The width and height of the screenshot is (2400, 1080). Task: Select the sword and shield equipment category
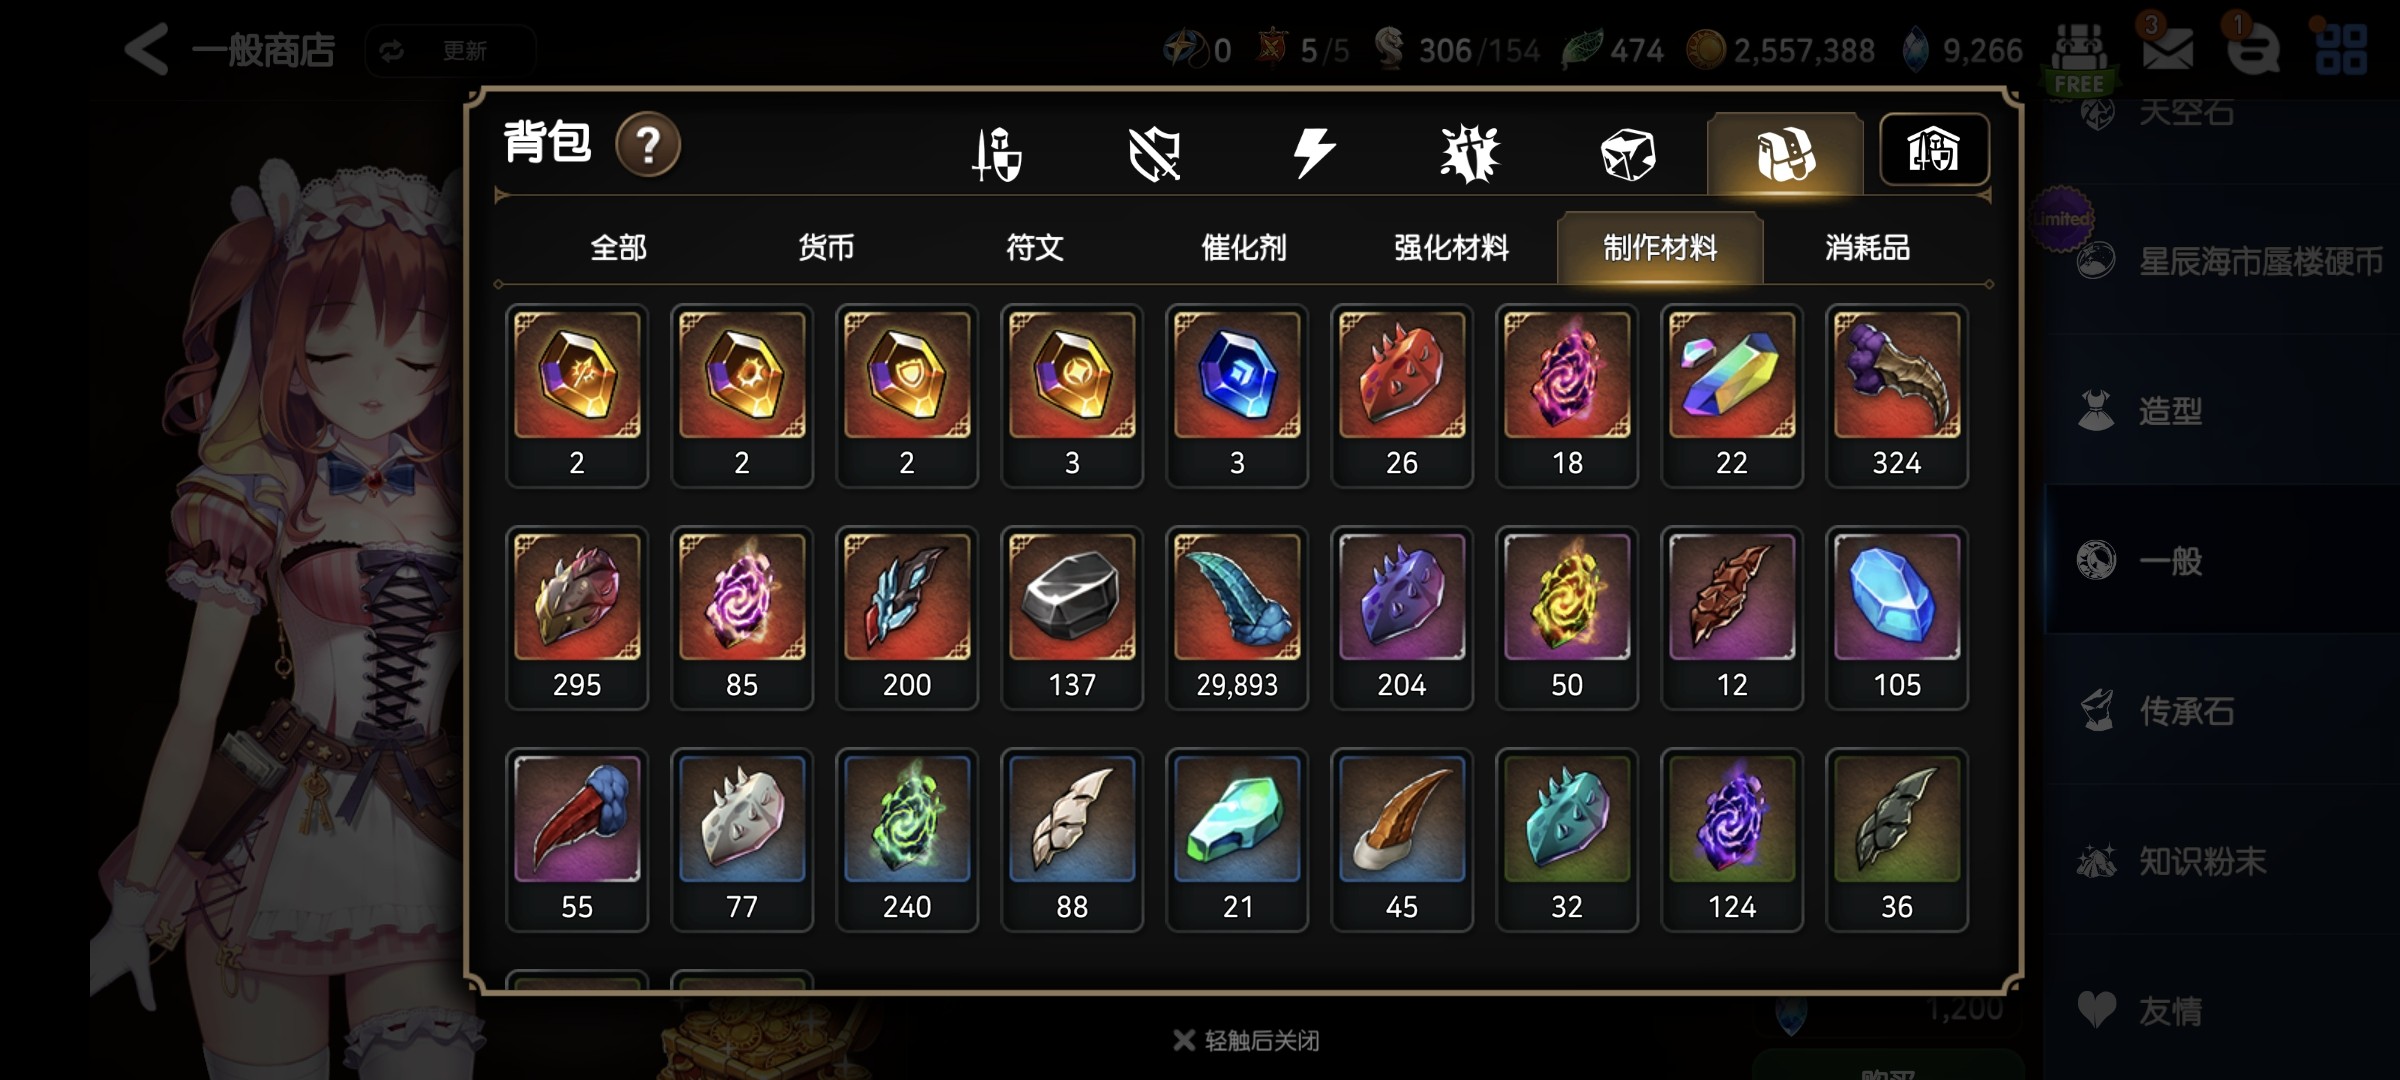(x=997, y=154)
